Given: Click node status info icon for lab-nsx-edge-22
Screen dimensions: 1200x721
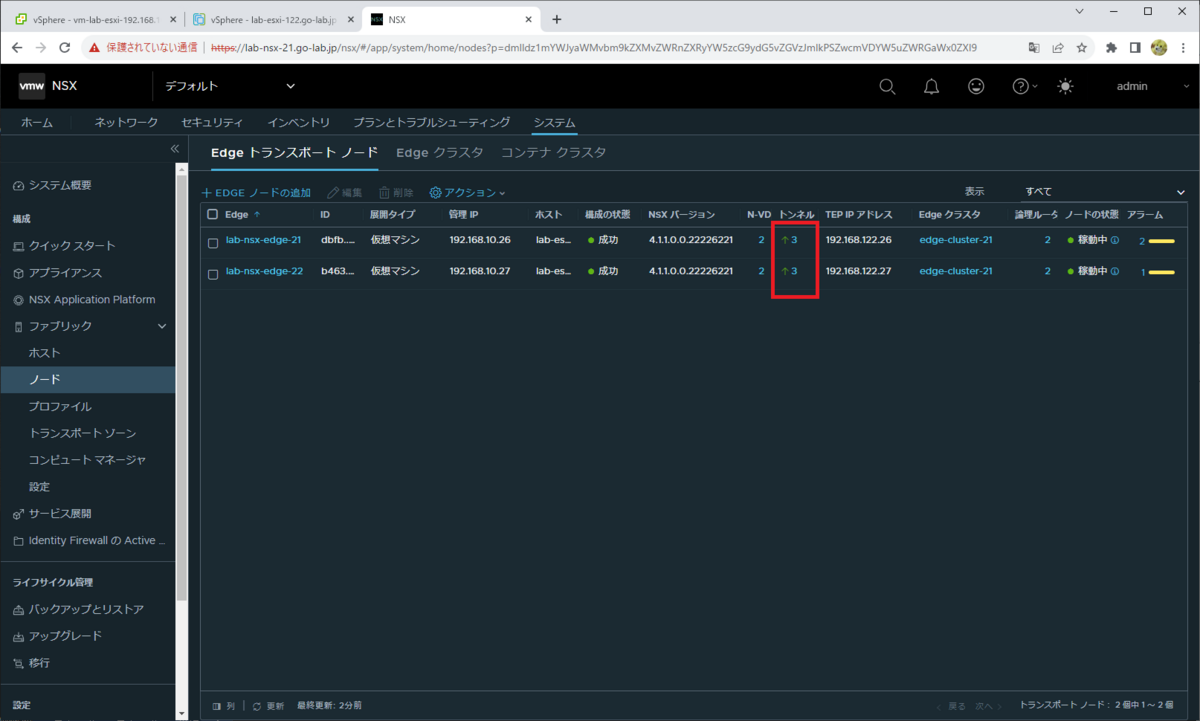Looking at the screenshot, I should [x=1115, y=271].
